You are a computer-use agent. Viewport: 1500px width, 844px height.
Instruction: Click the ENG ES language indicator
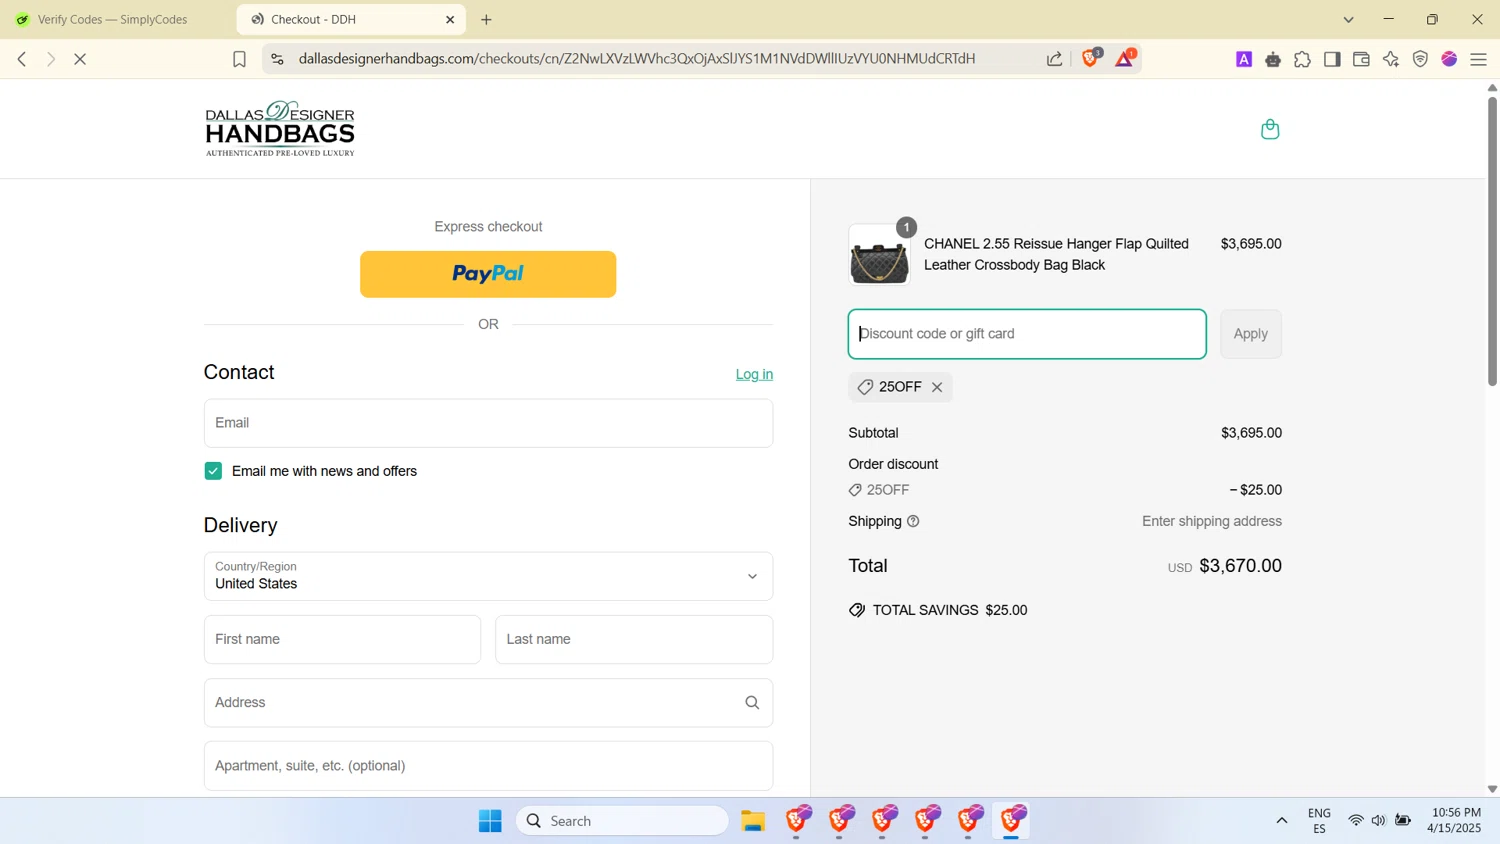coord(1319,821)
